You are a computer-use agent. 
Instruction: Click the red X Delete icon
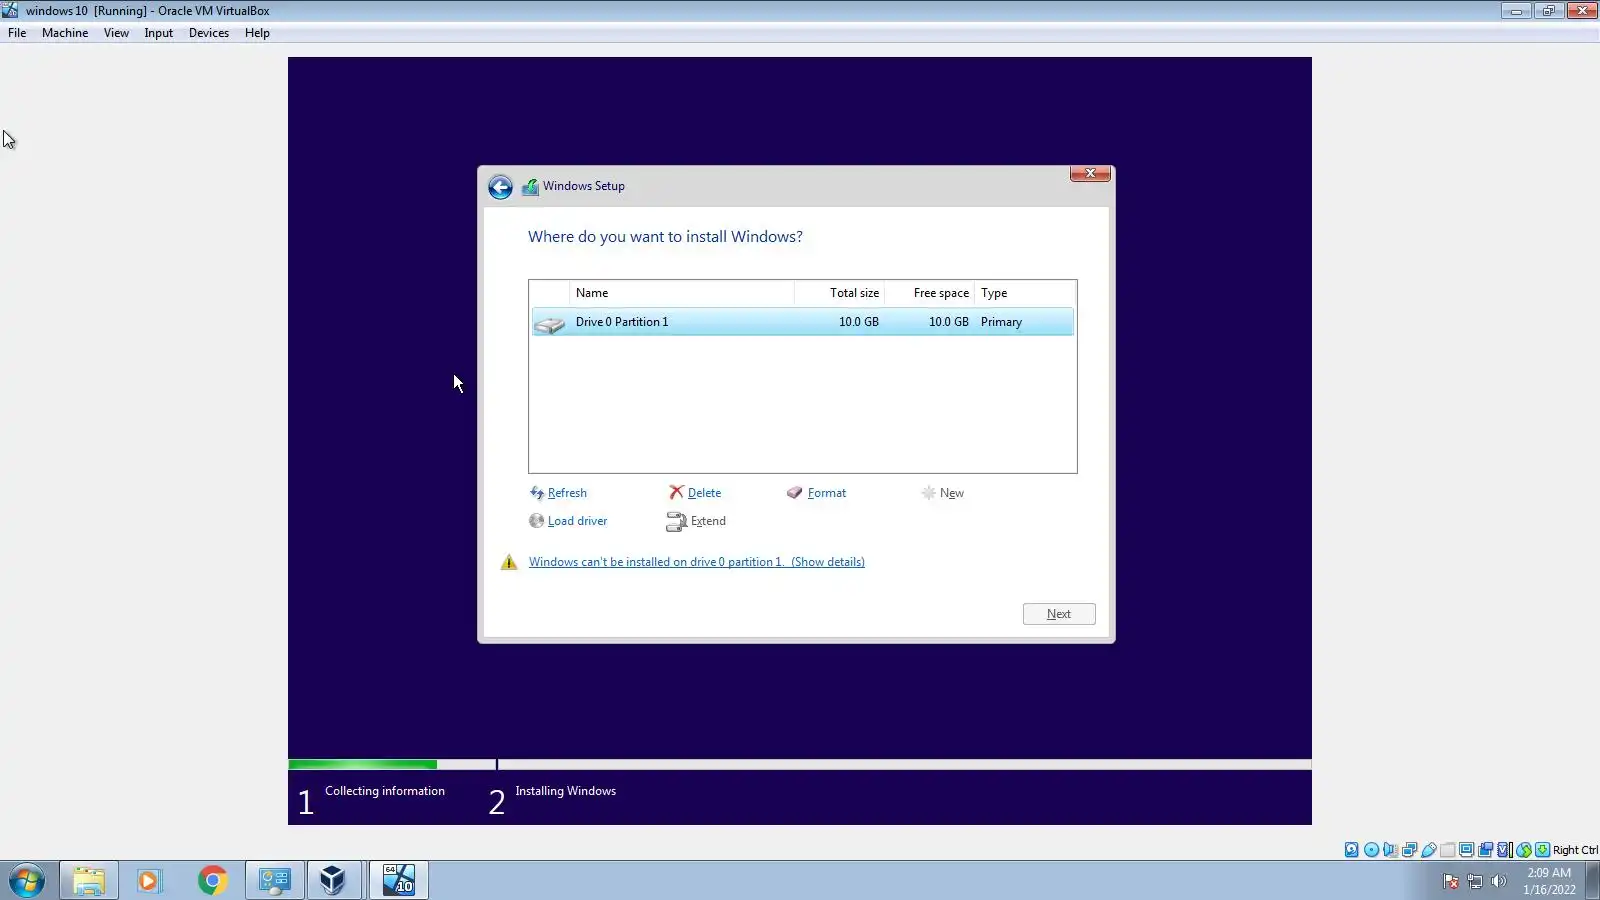point(676,492)
